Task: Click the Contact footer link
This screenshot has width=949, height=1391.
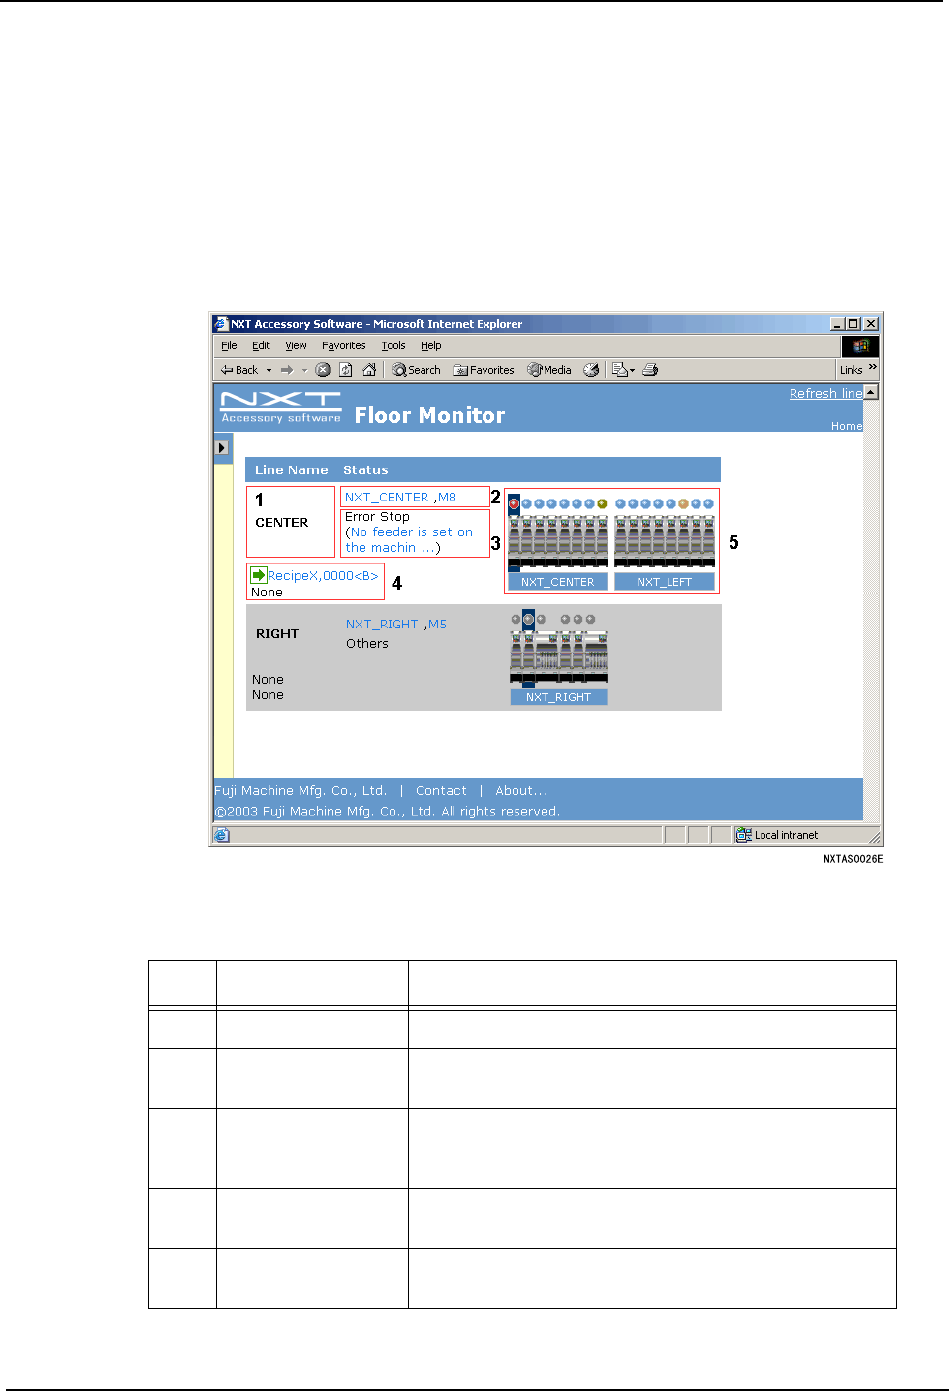Action: click(x=441, y=790)
